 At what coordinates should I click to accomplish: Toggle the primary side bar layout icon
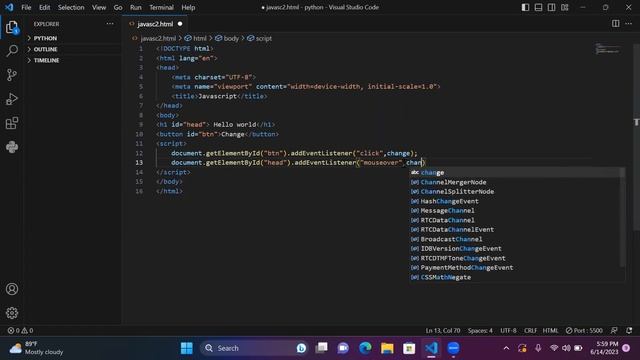525,7
